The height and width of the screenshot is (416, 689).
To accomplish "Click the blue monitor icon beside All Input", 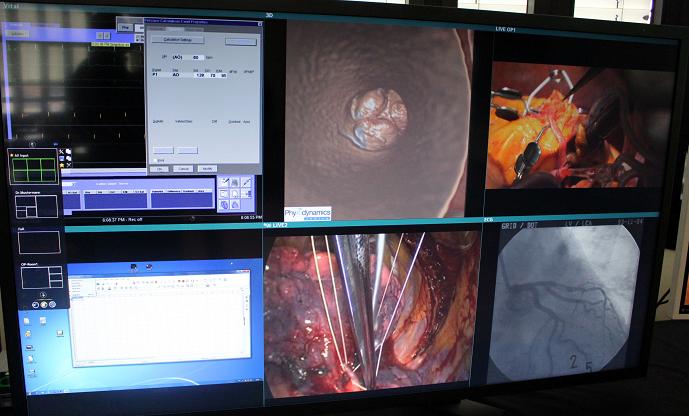I will click(62, 159).
